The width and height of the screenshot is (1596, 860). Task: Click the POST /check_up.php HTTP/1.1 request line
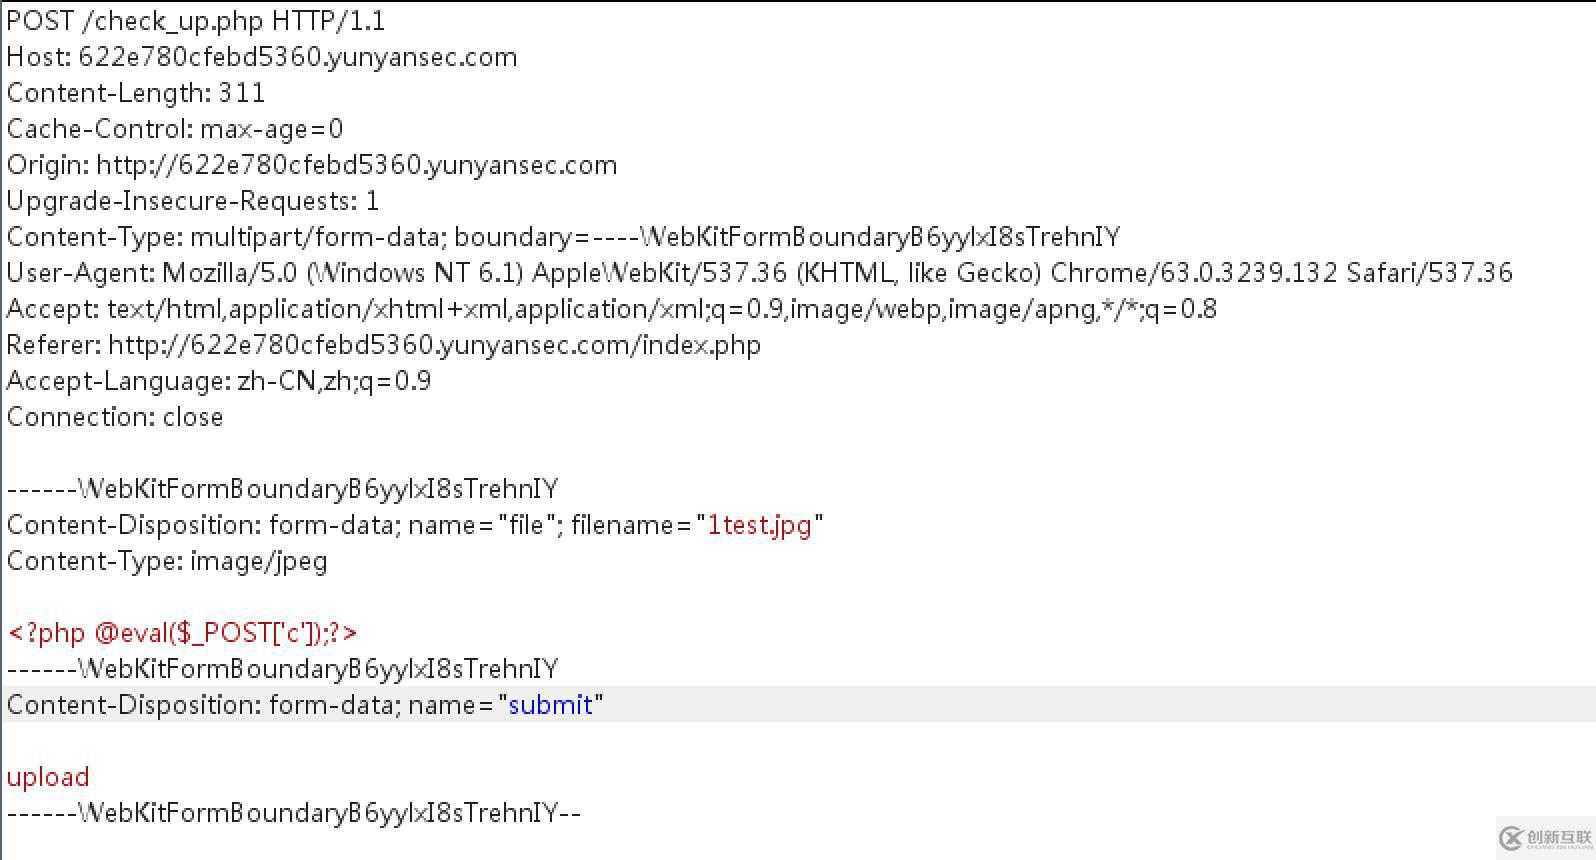pos(196,21)
